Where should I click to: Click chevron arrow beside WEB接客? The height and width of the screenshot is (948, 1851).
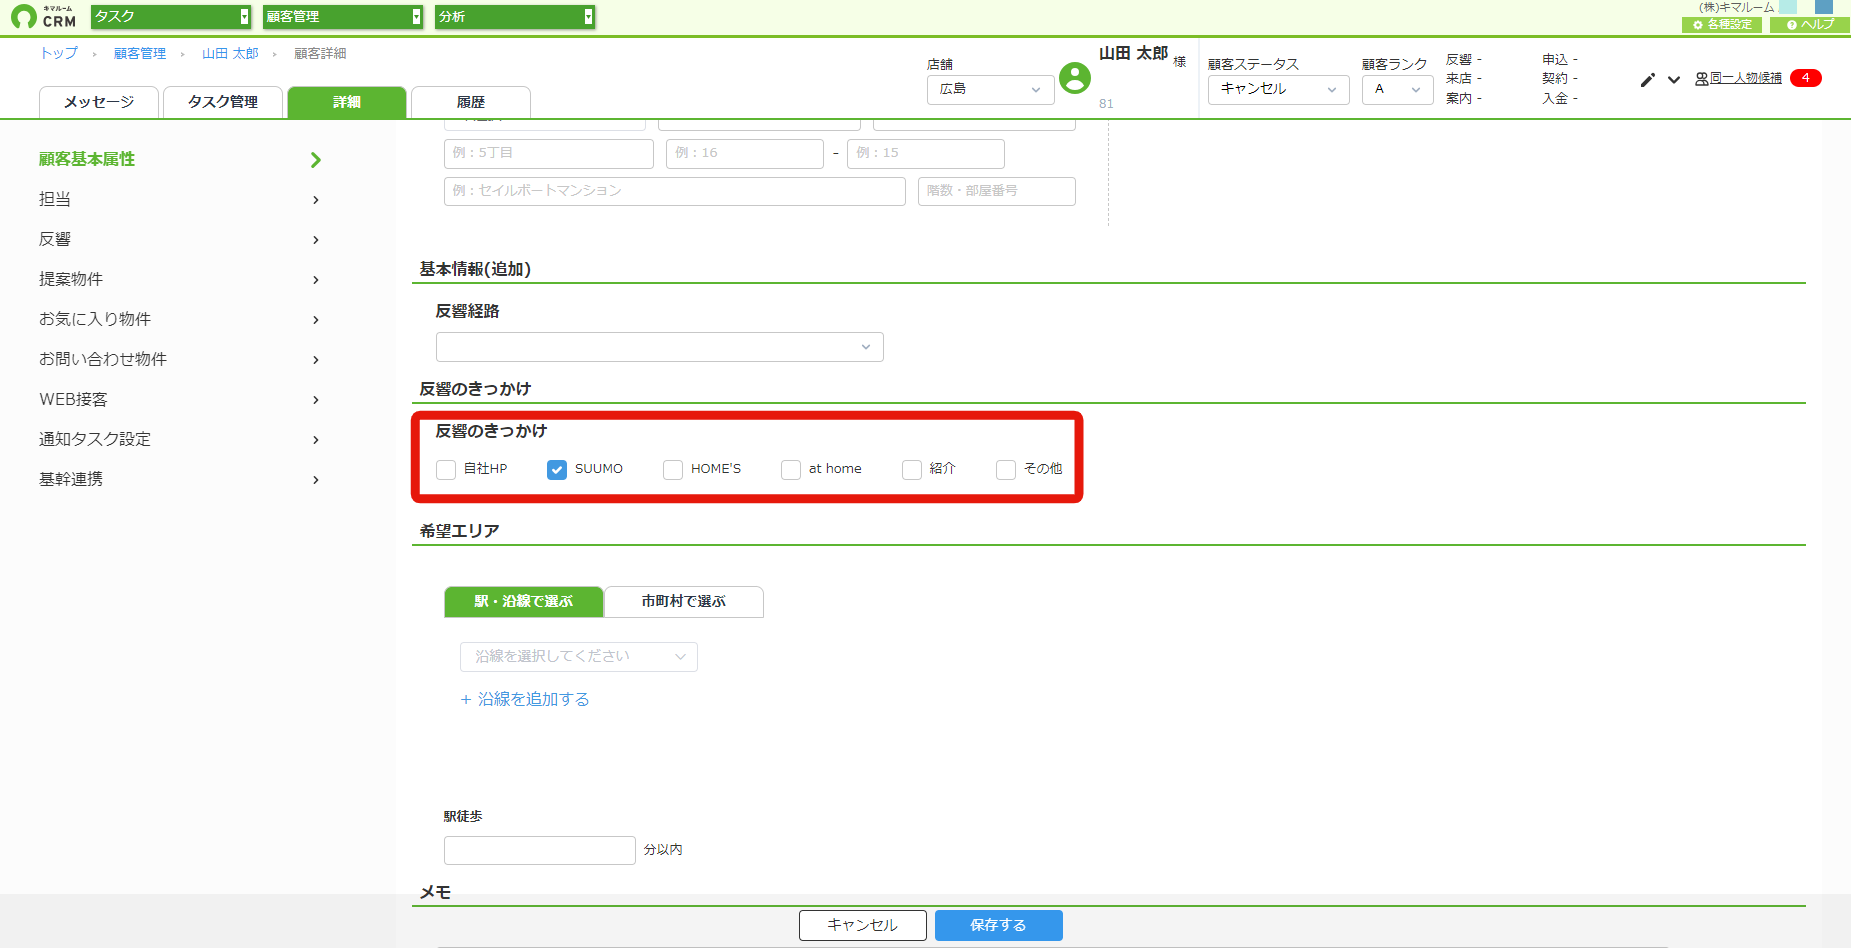[x=316, y=400]
